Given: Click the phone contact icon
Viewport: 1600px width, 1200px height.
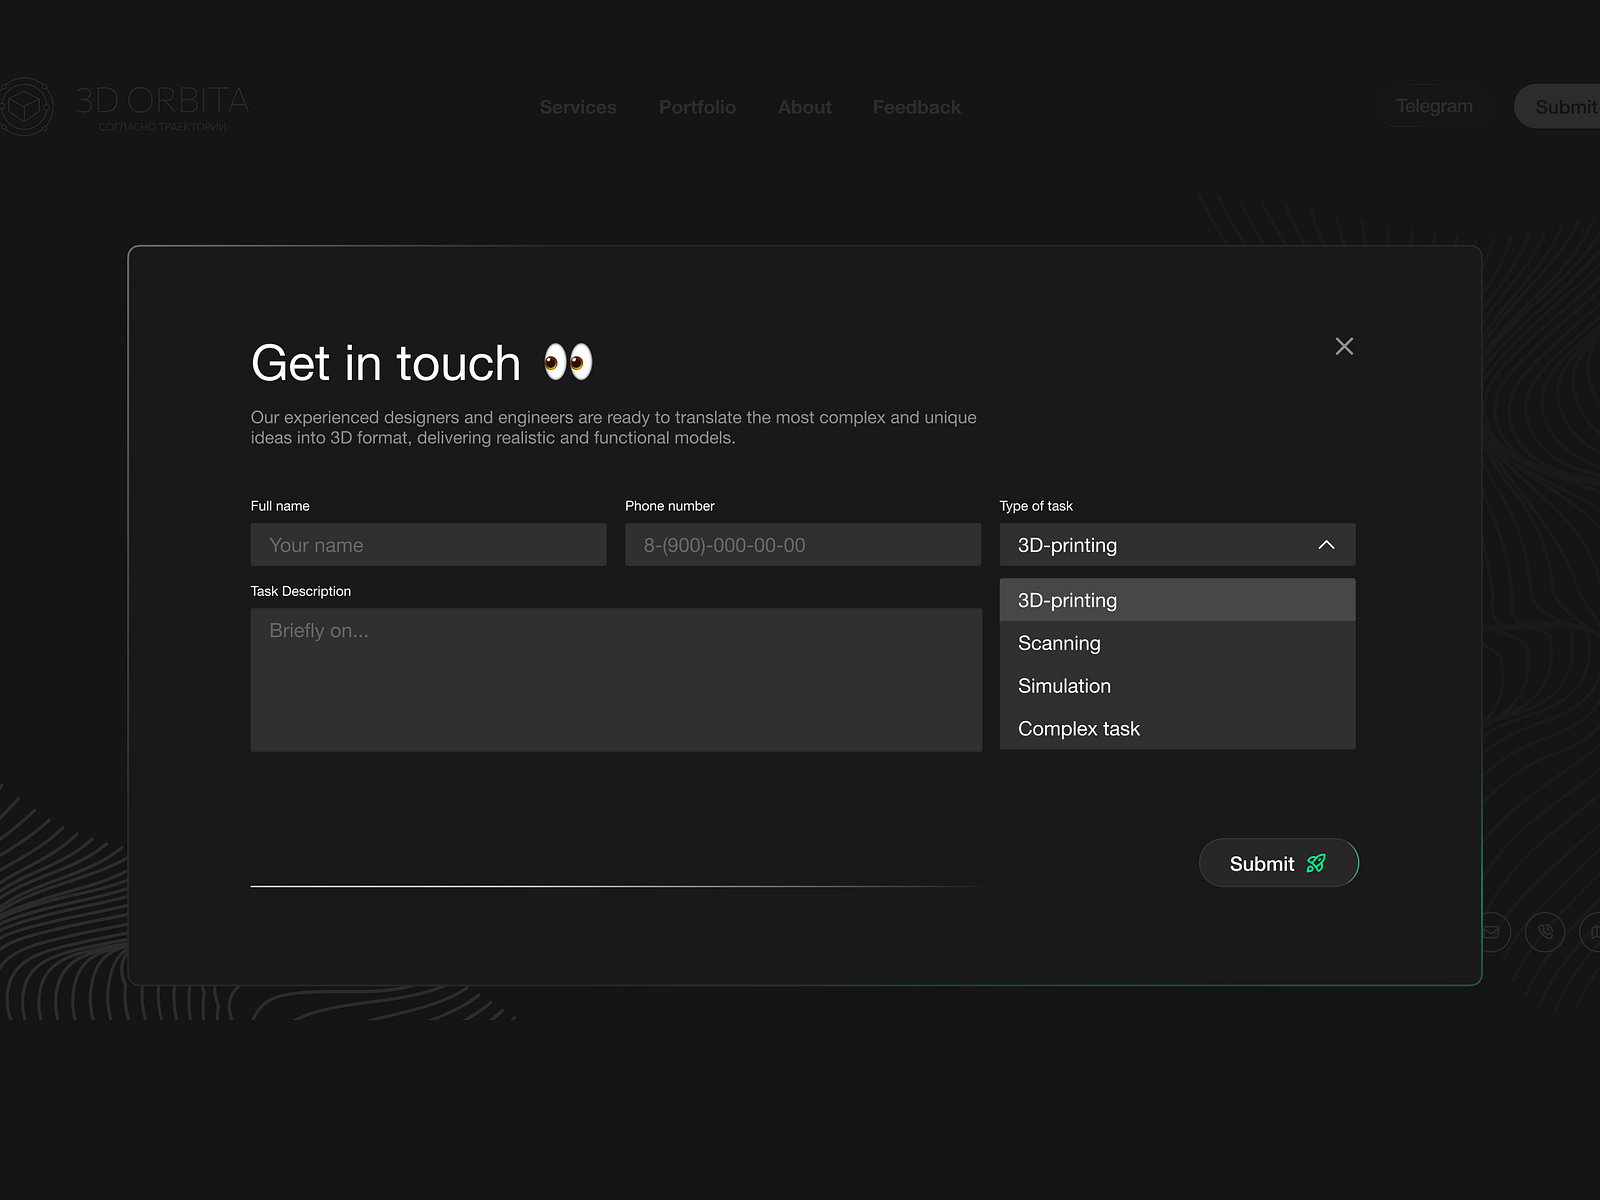Looking at the screenshot, I should [x=1544, y=931].
